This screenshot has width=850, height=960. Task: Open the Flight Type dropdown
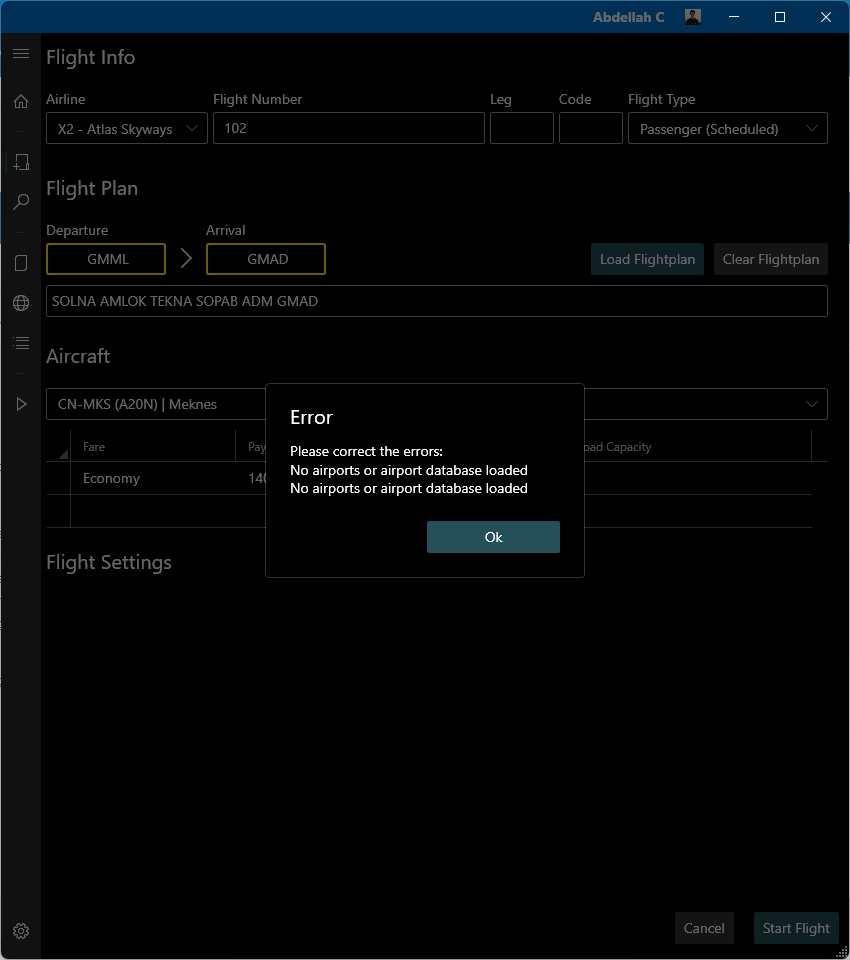point(727,129)
